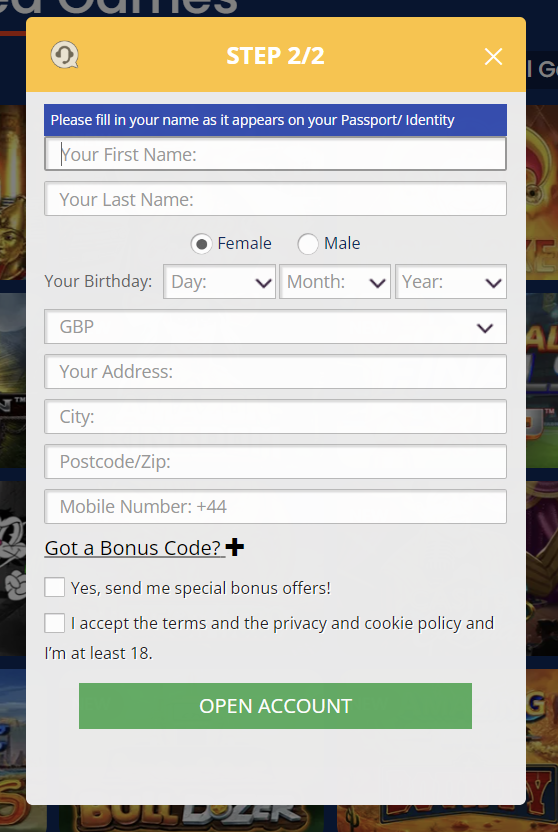
Task: Expand the GBP currency dropdown
Action: click(x=275, y=327)
